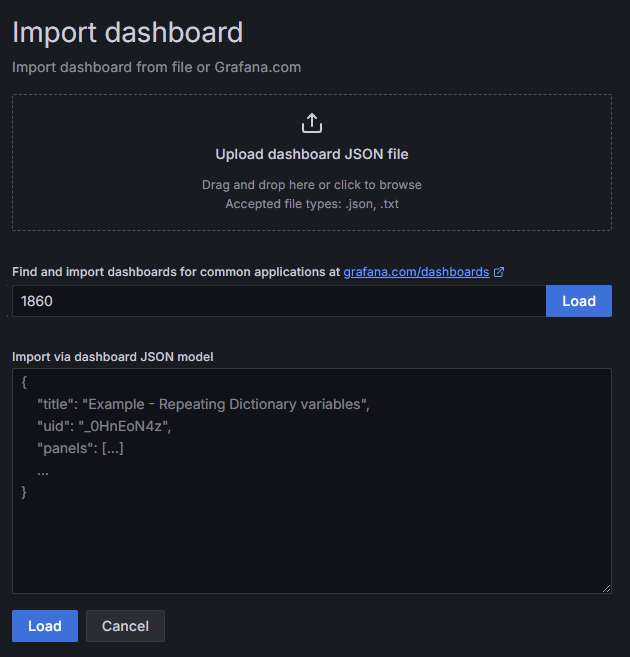Click the closing brace in JSON placeholder
The width and height of the screenshot is (630, 657).
[24, 492]
